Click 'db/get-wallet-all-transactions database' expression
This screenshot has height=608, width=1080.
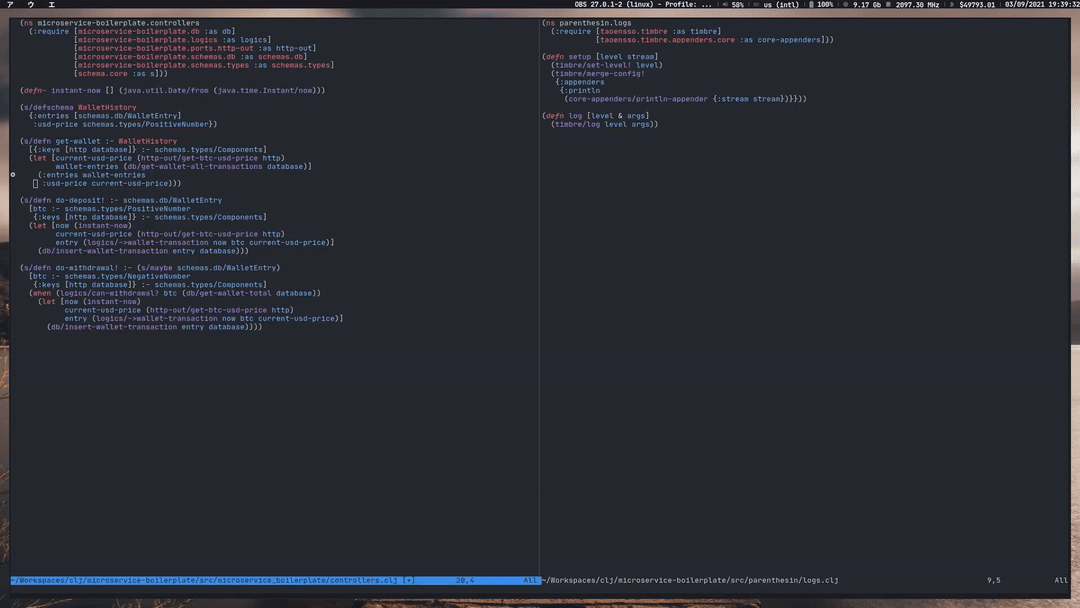pos(216,167)
